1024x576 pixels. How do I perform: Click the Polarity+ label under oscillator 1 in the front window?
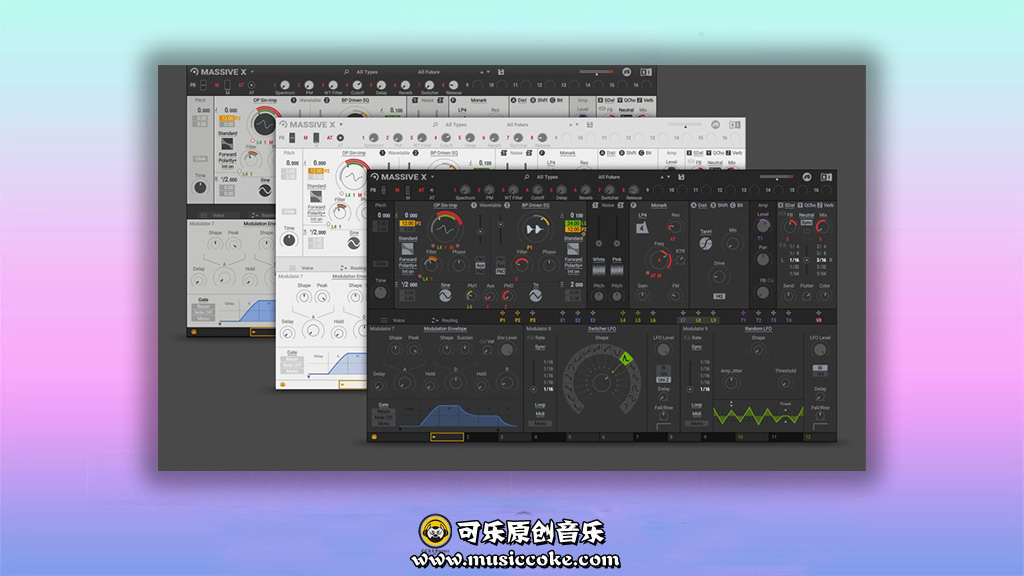pyautogui.click(x=408, y=265)
